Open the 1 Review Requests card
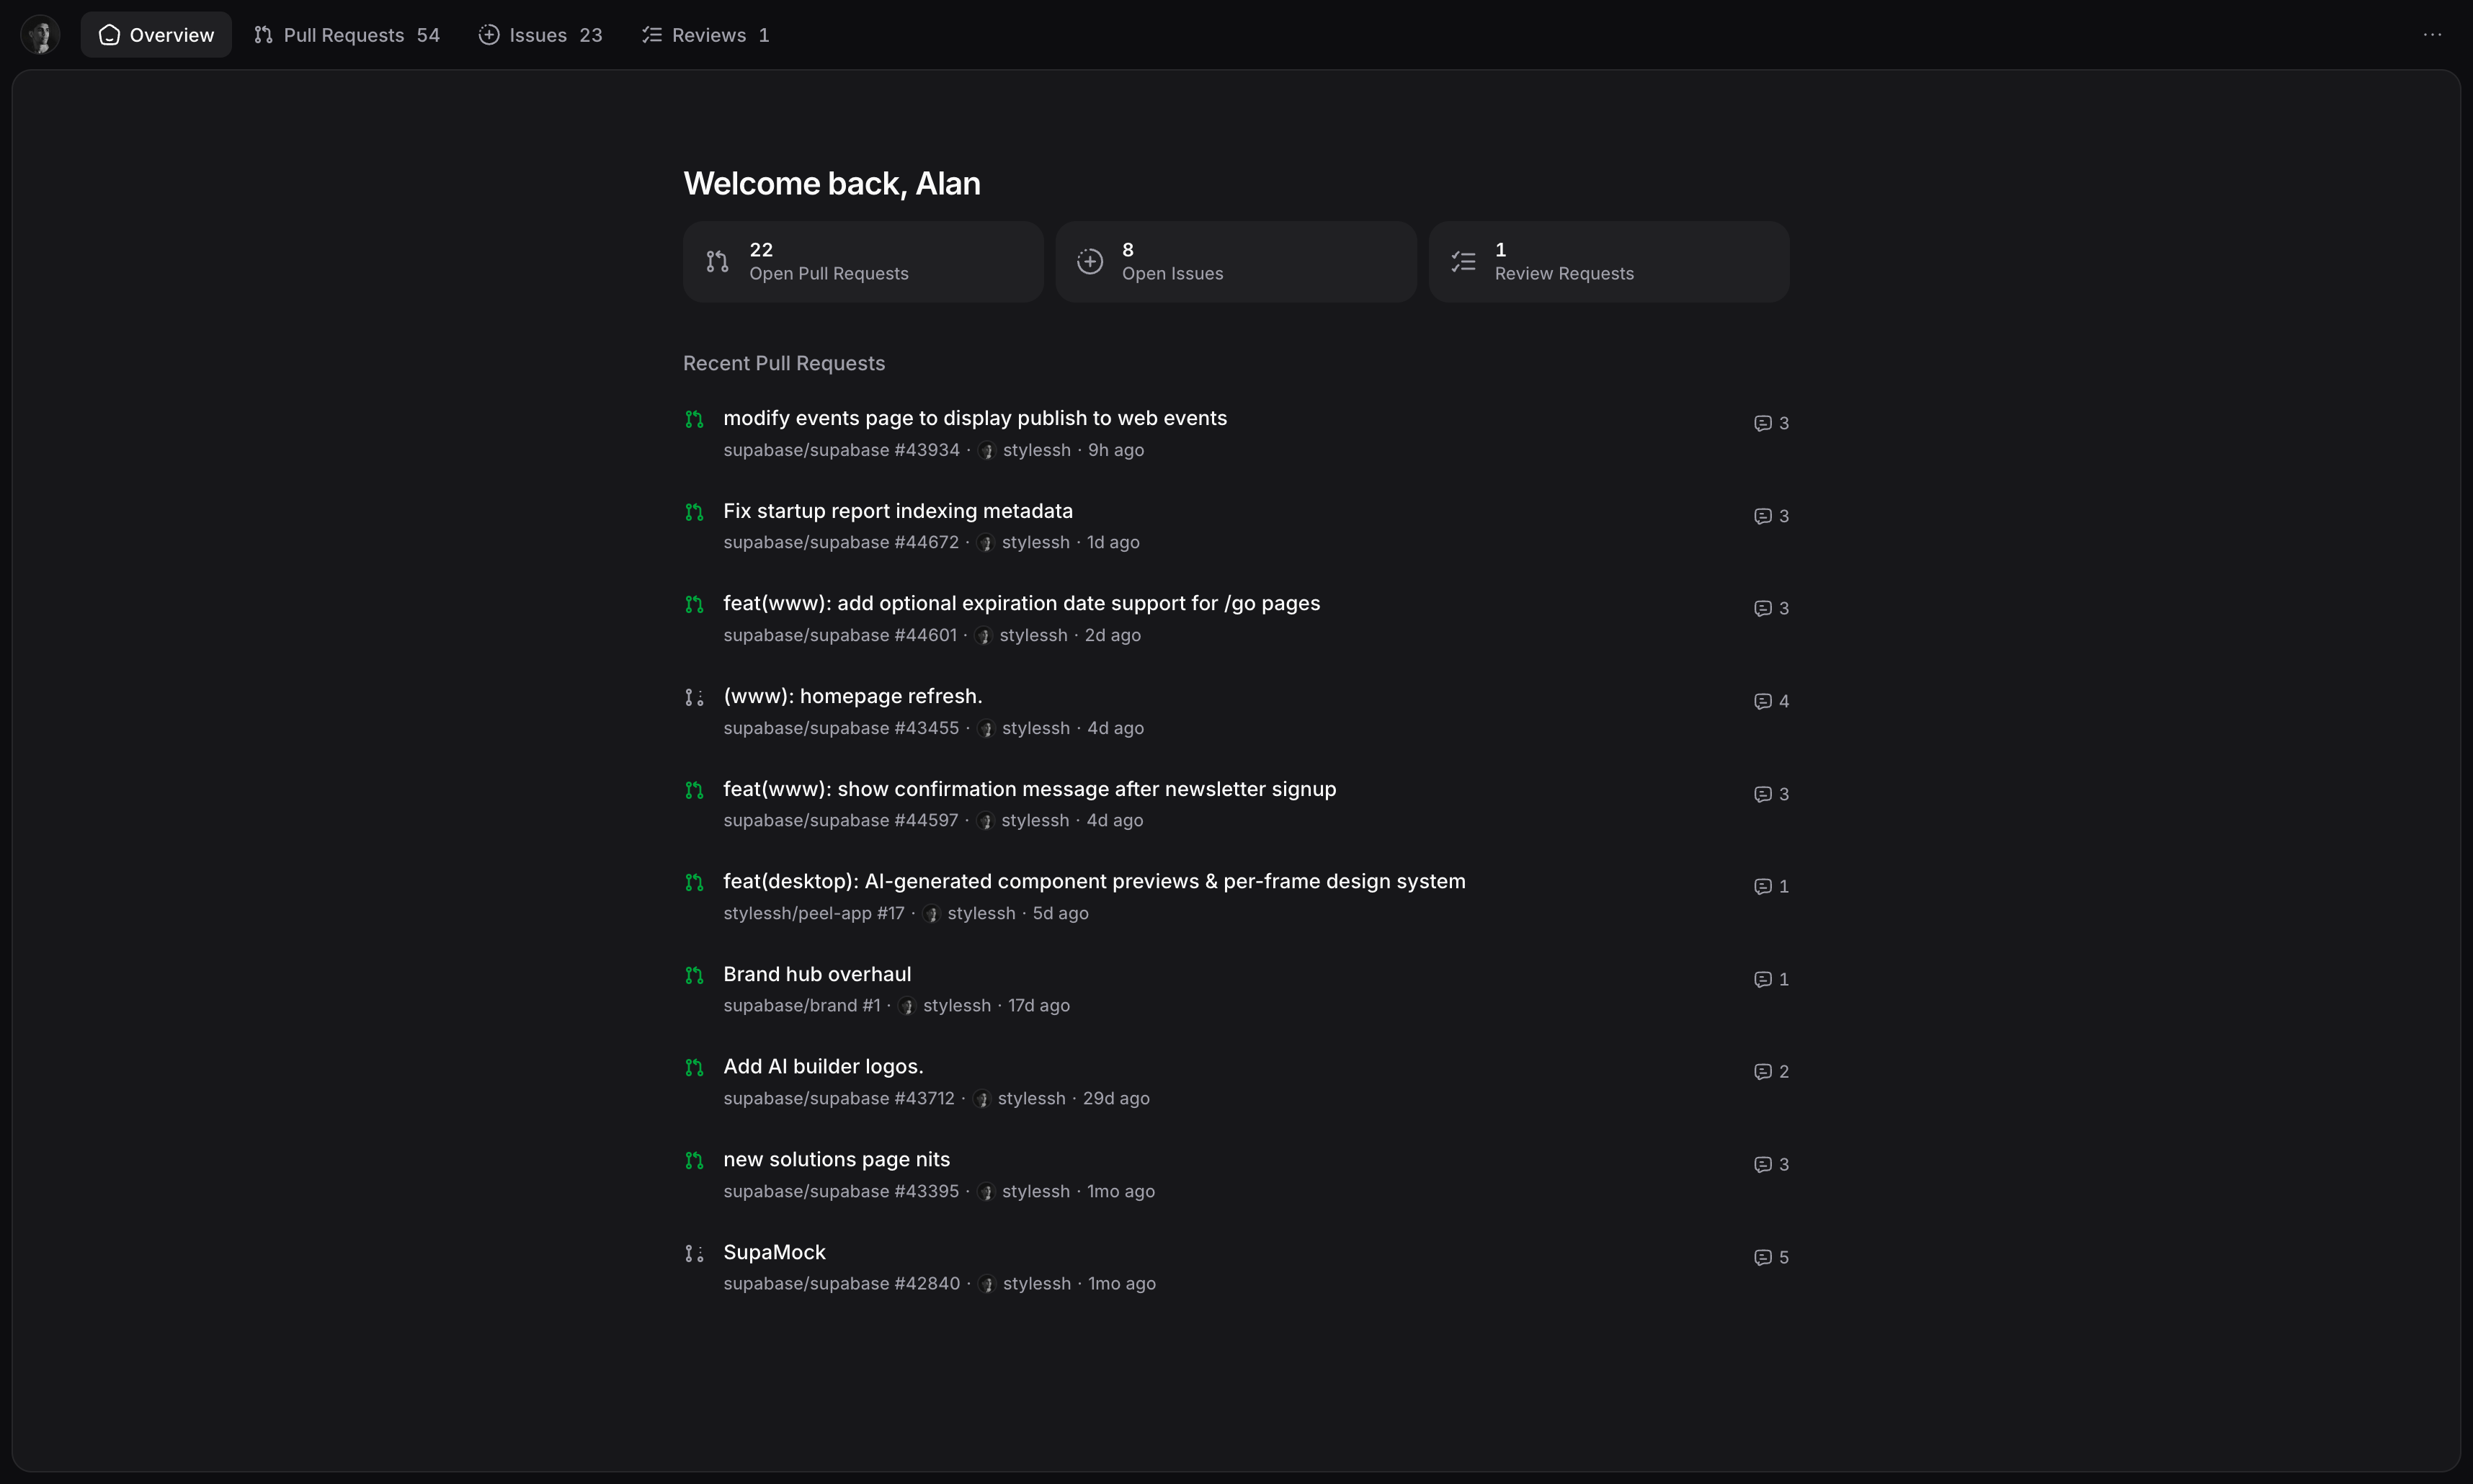2473x1484 pixels. click(1608, 262)
